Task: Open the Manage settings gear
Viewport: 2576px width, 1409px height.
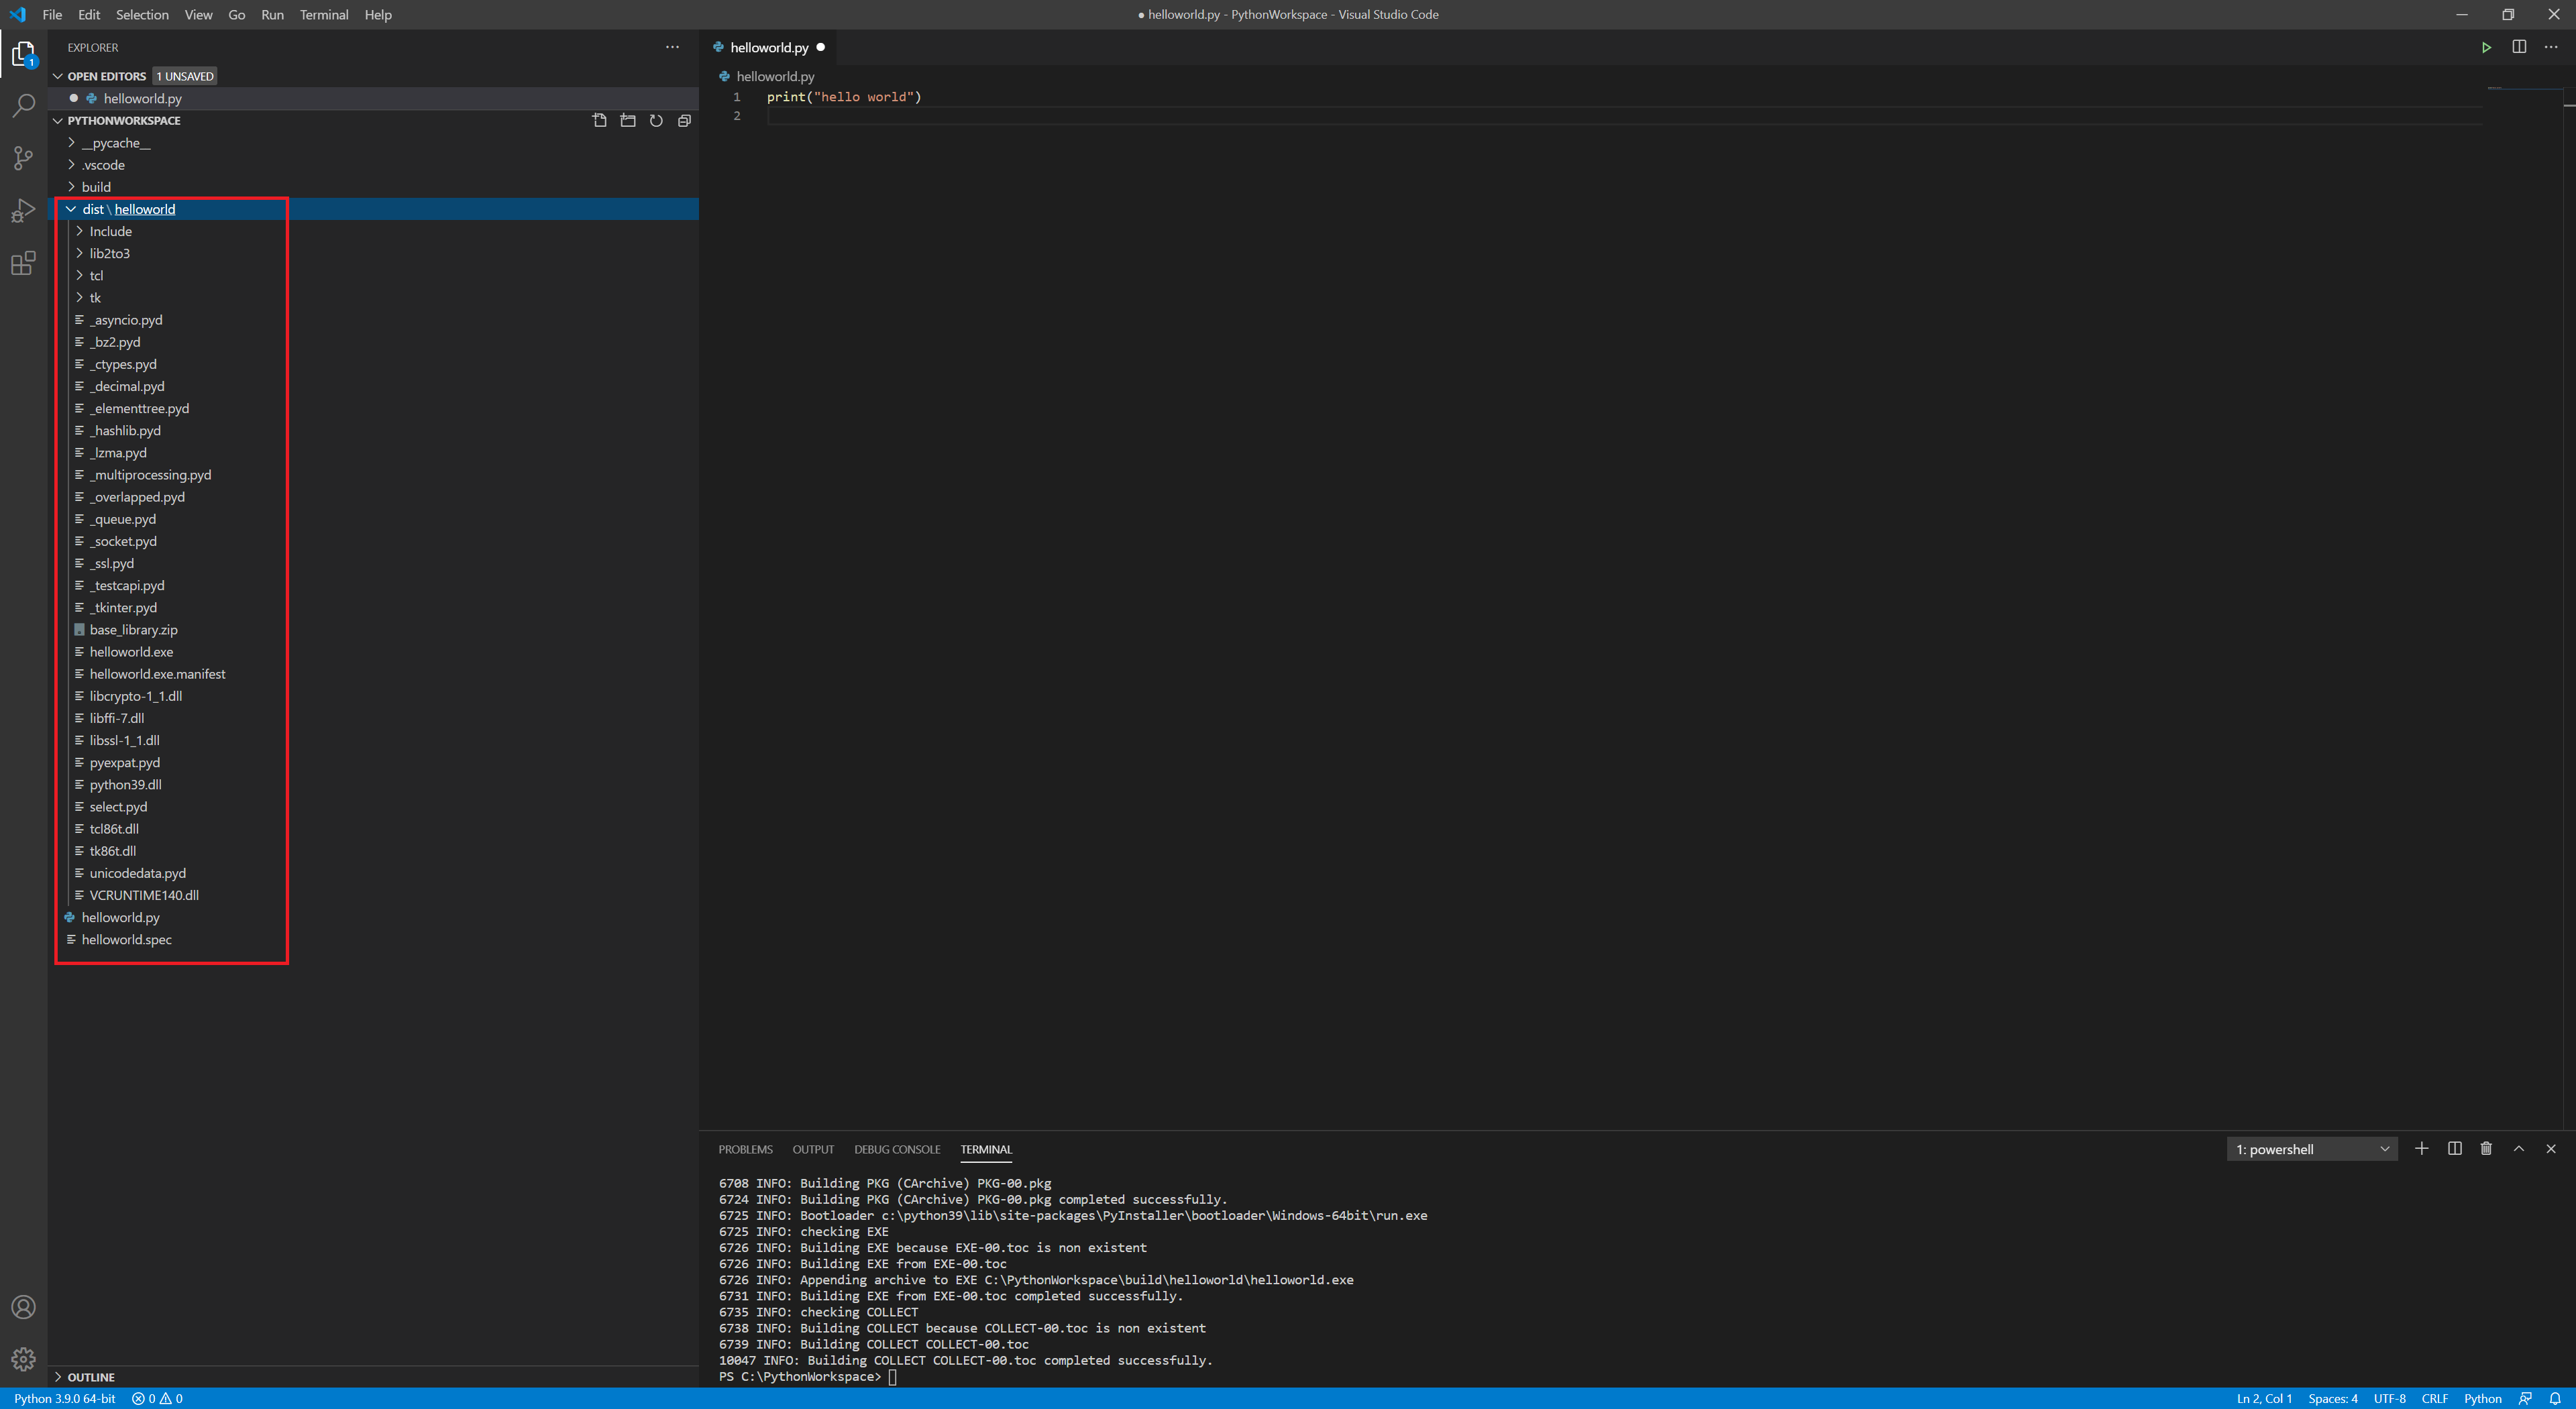Action: pos(23,1359)
